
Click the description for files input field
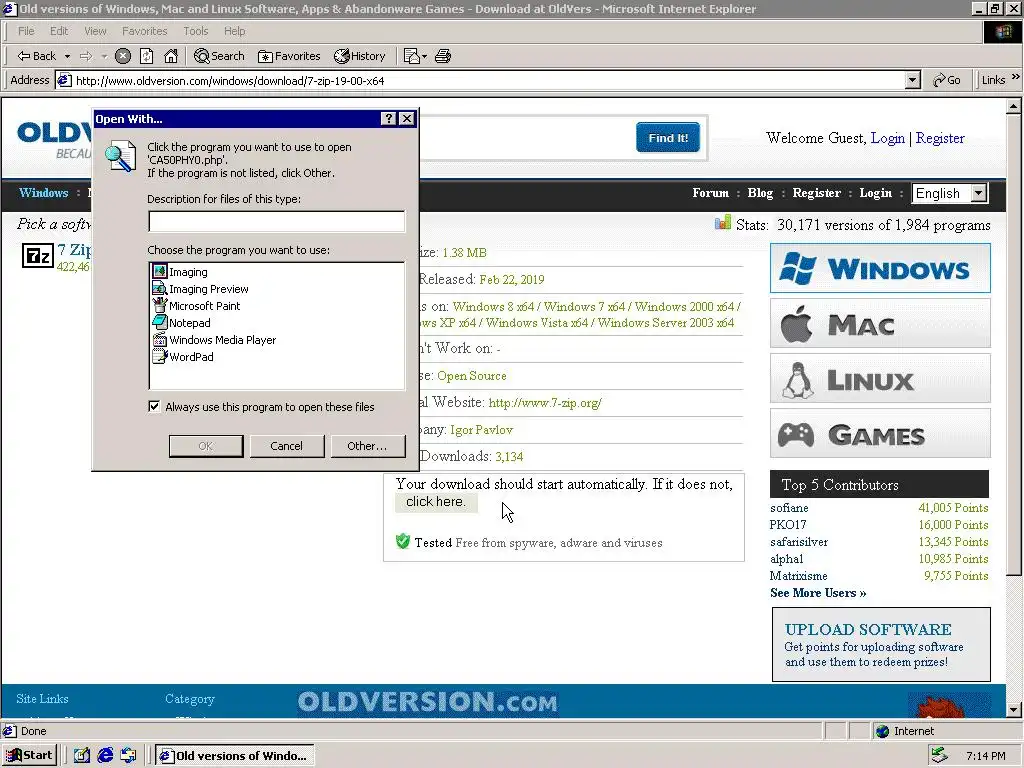click(277, 221)
